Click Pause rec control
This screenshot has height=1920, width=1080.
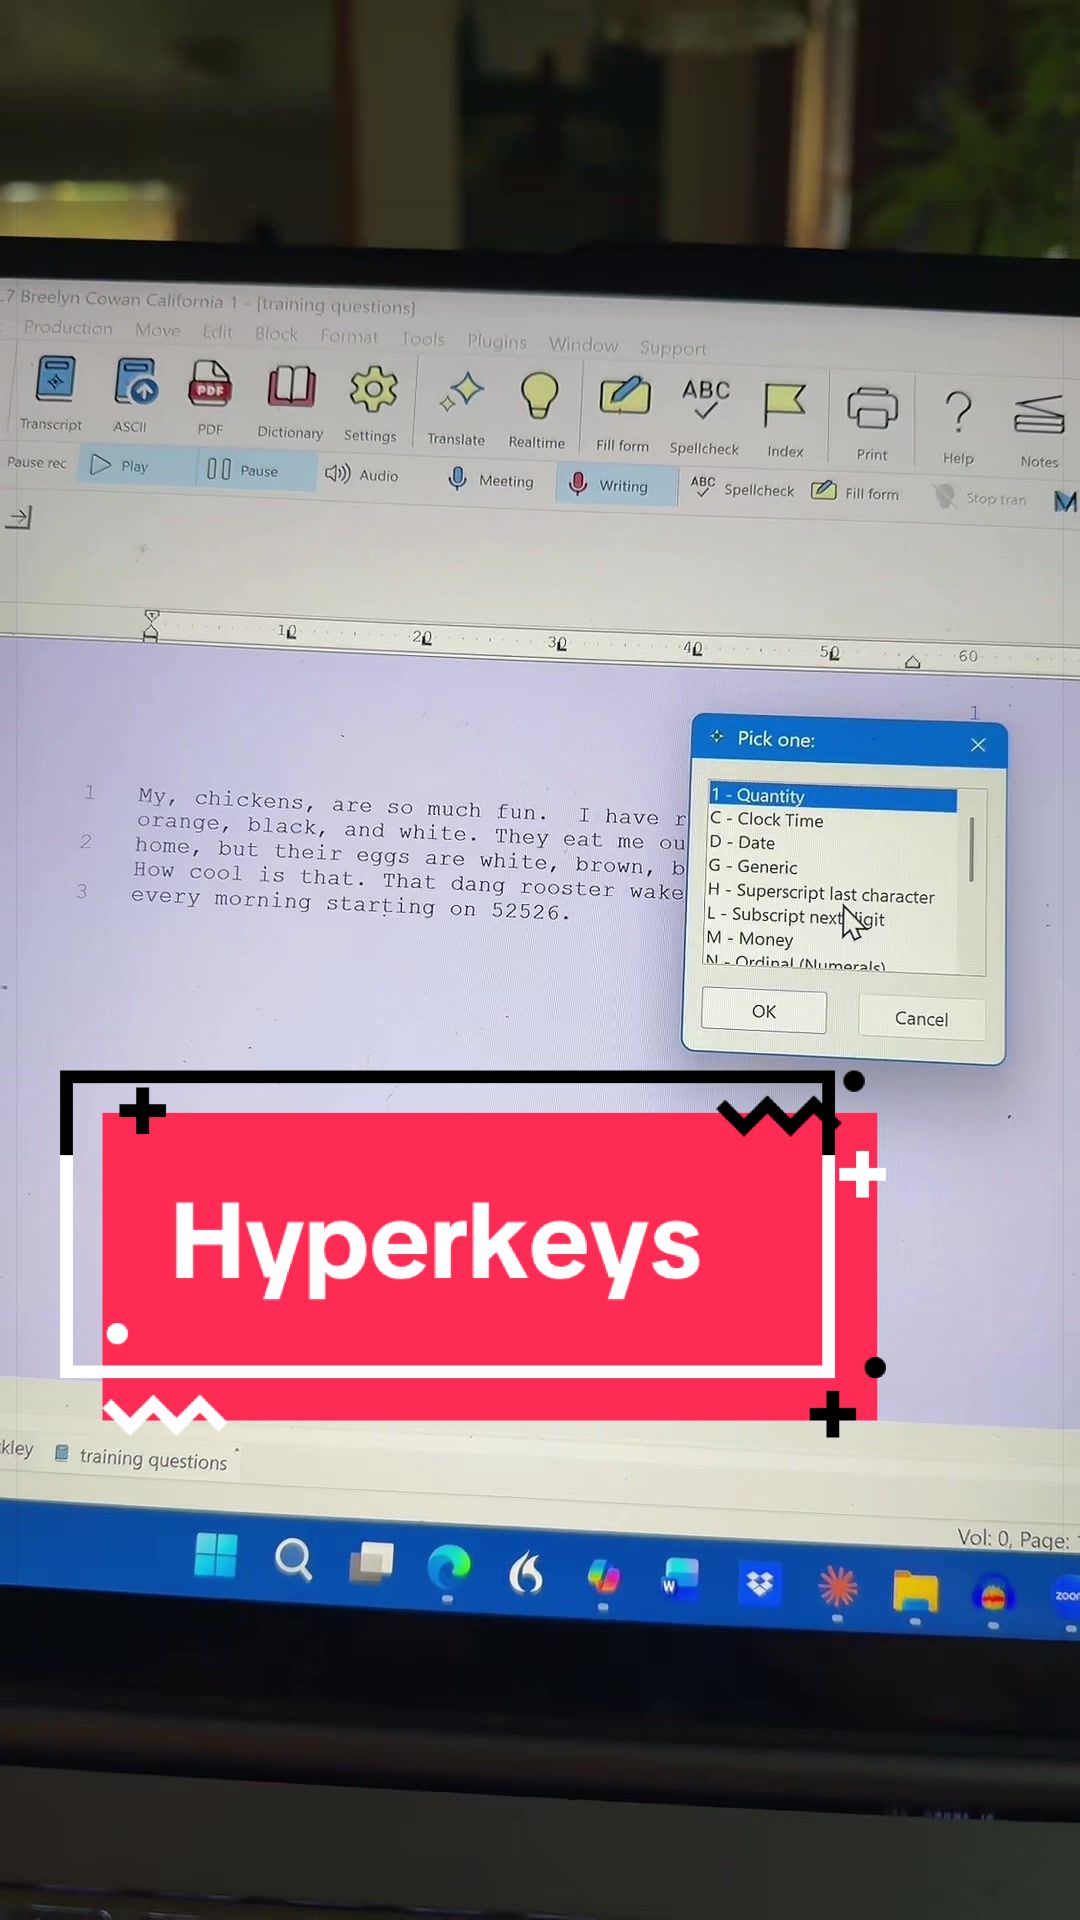tap(37, 462)
